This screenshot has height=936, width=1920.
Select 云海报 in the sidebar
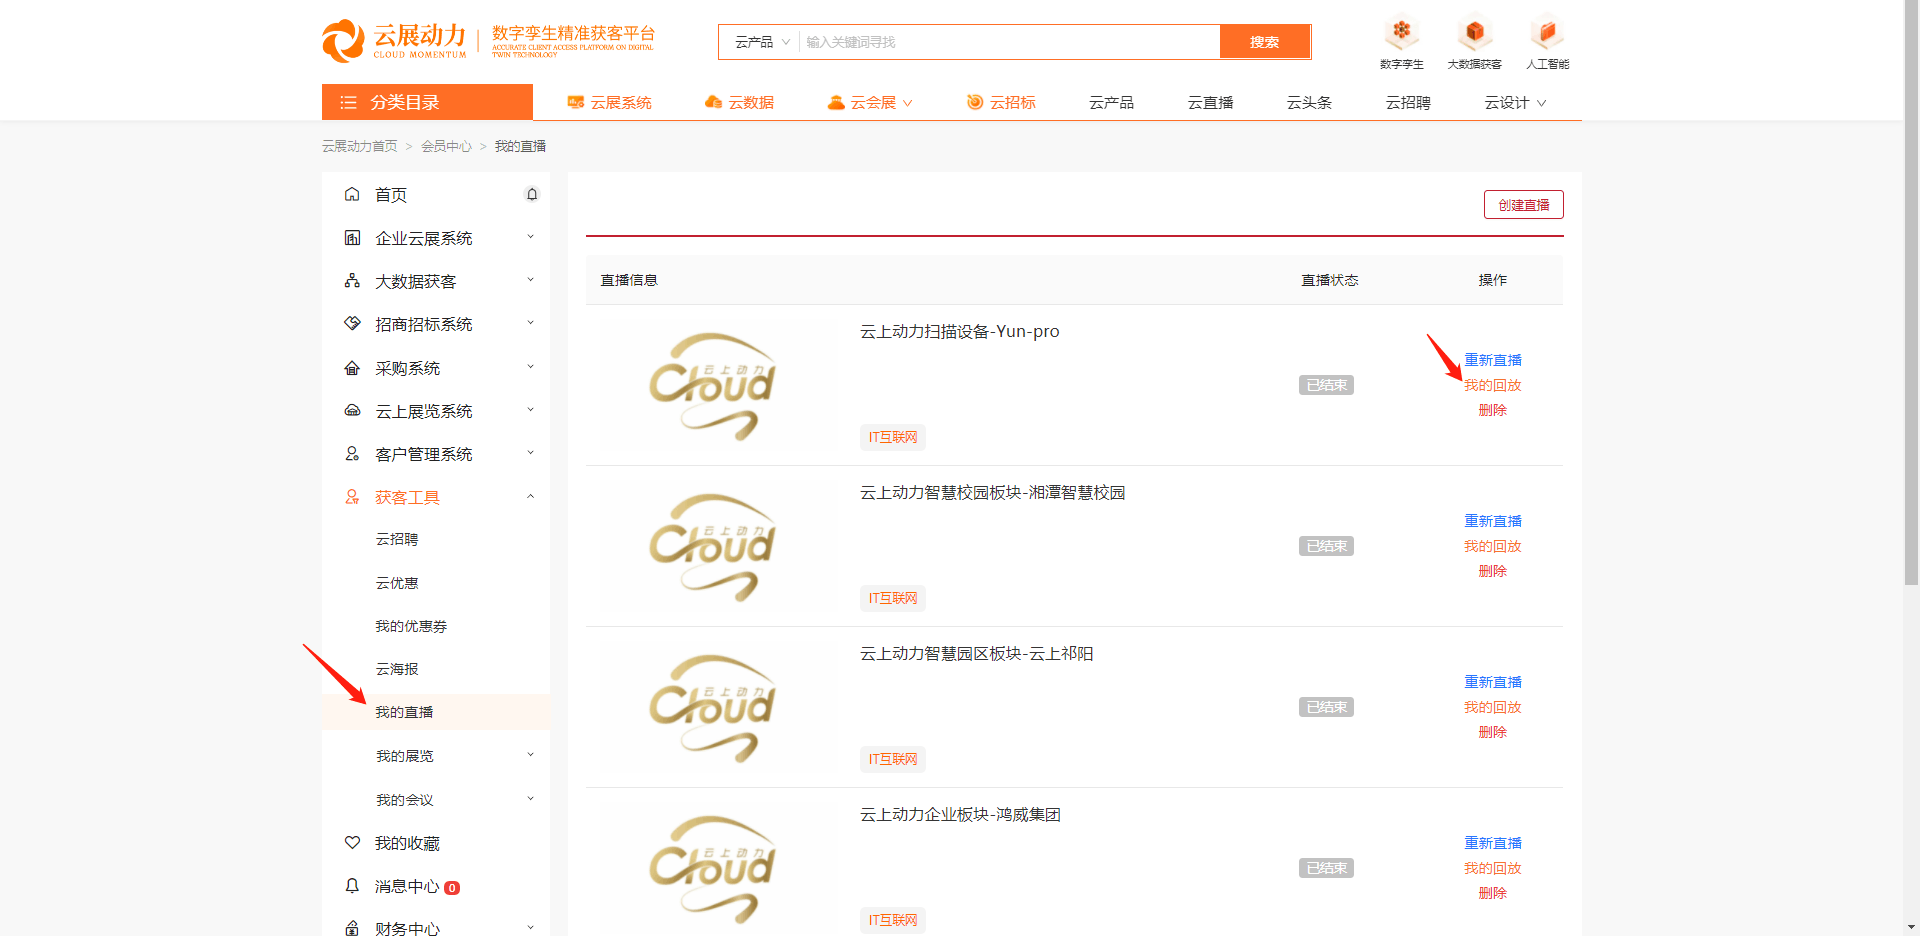(397, 669)
